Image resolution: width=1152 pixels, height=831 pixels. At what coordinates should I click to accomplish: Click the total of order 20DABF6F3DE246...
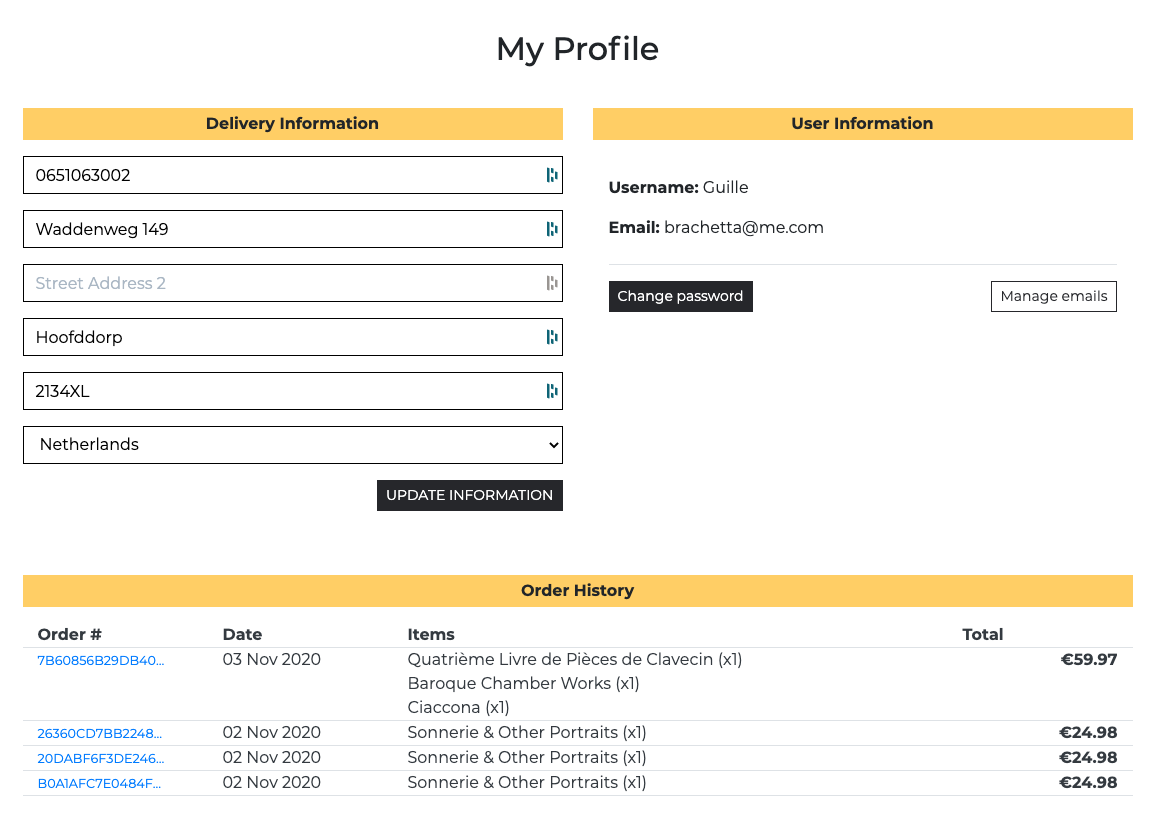(1088, 758)
